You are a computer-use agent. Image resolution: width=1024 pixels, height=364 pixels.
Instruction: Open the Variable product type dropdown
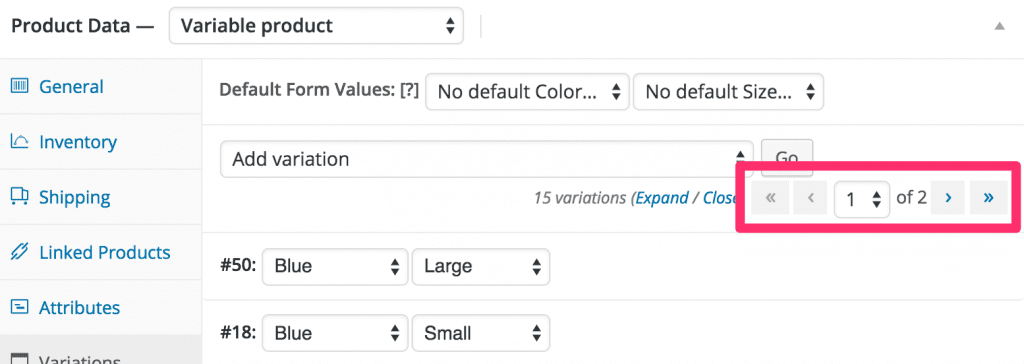pyautogui.click(x=316, y=26)
